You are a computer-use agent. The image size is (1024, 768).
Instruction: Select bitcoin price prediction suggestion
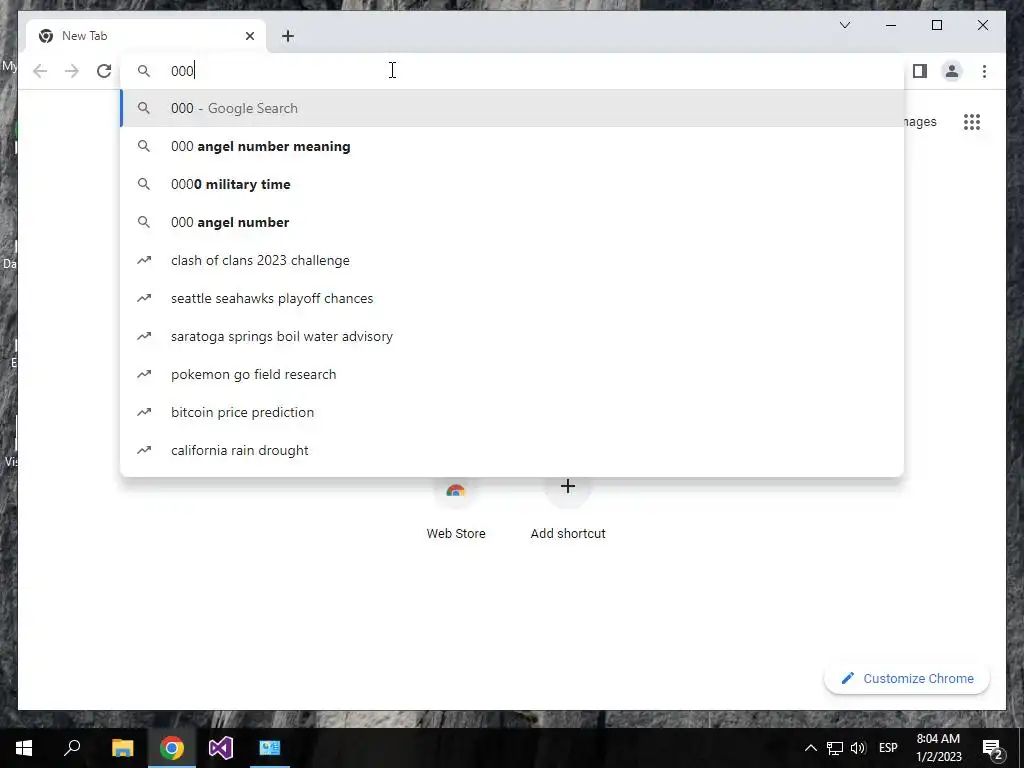coord(513,412)
